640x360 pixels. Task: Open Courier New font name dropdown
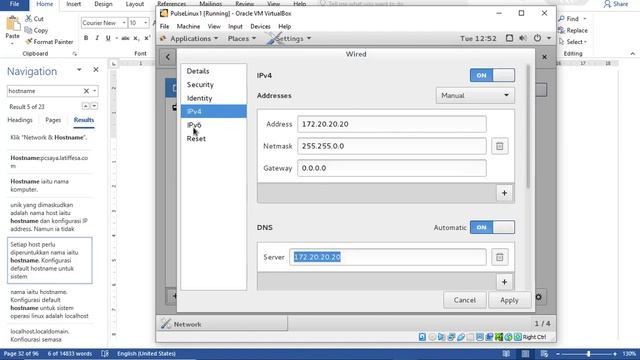124,23
